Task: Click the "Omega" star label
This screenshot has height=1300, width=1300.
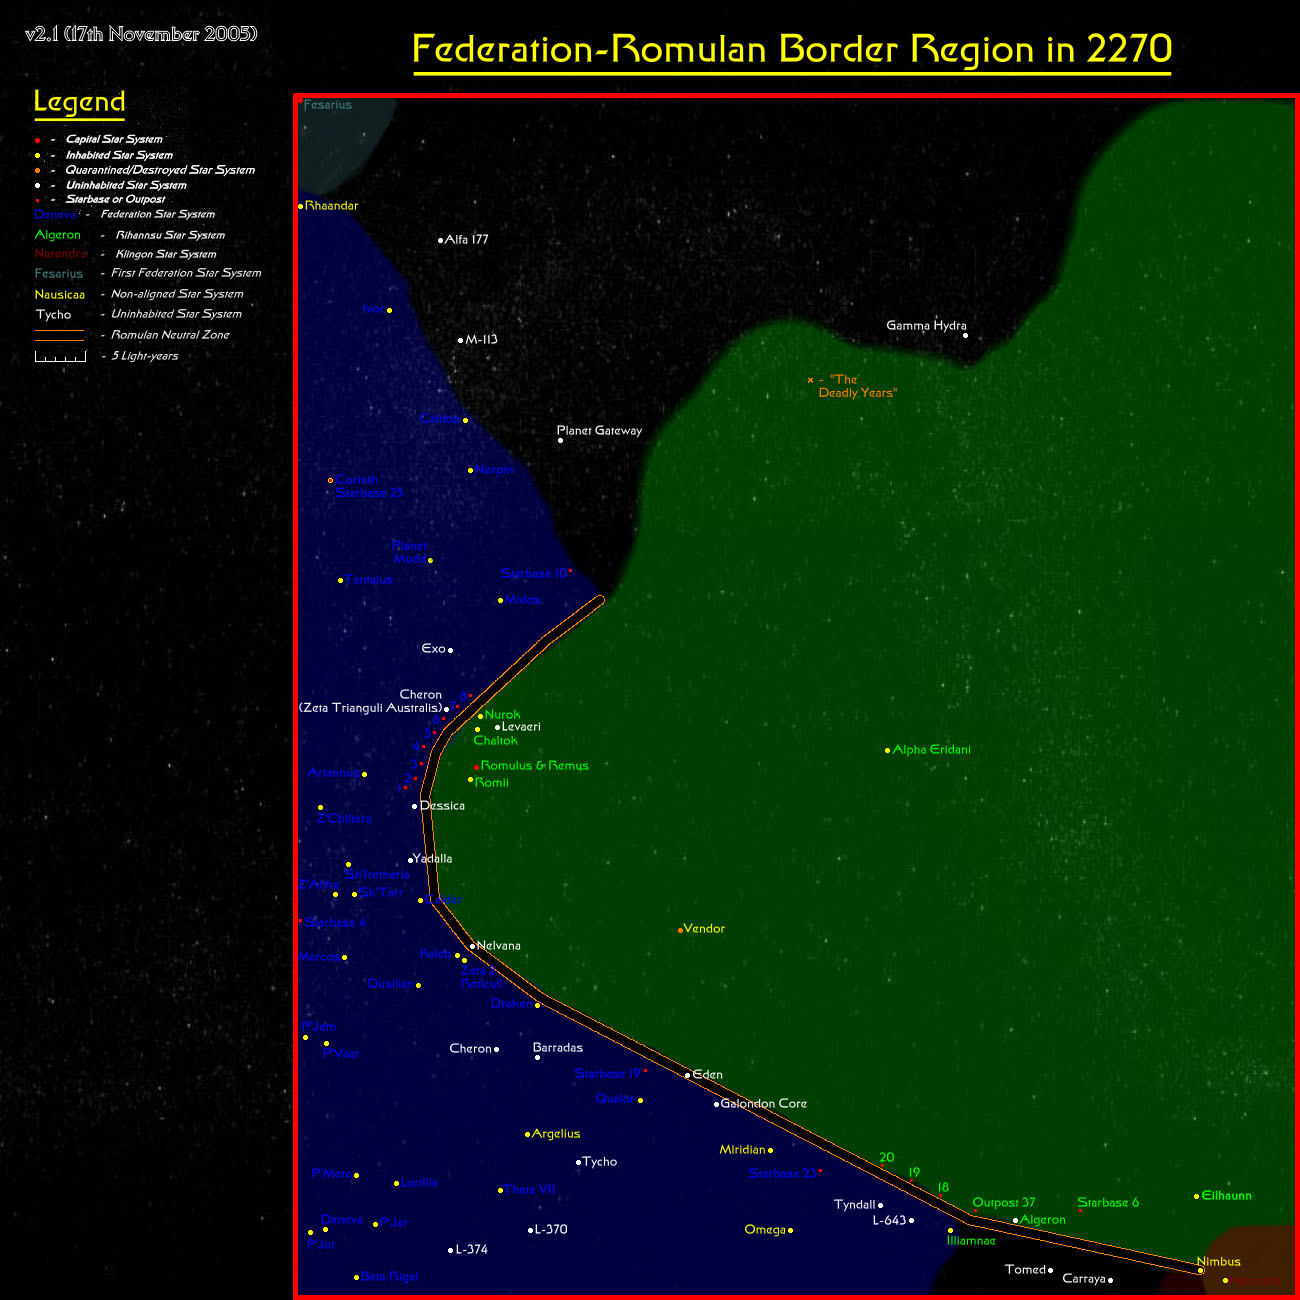Action: [x=765, y=1230]
